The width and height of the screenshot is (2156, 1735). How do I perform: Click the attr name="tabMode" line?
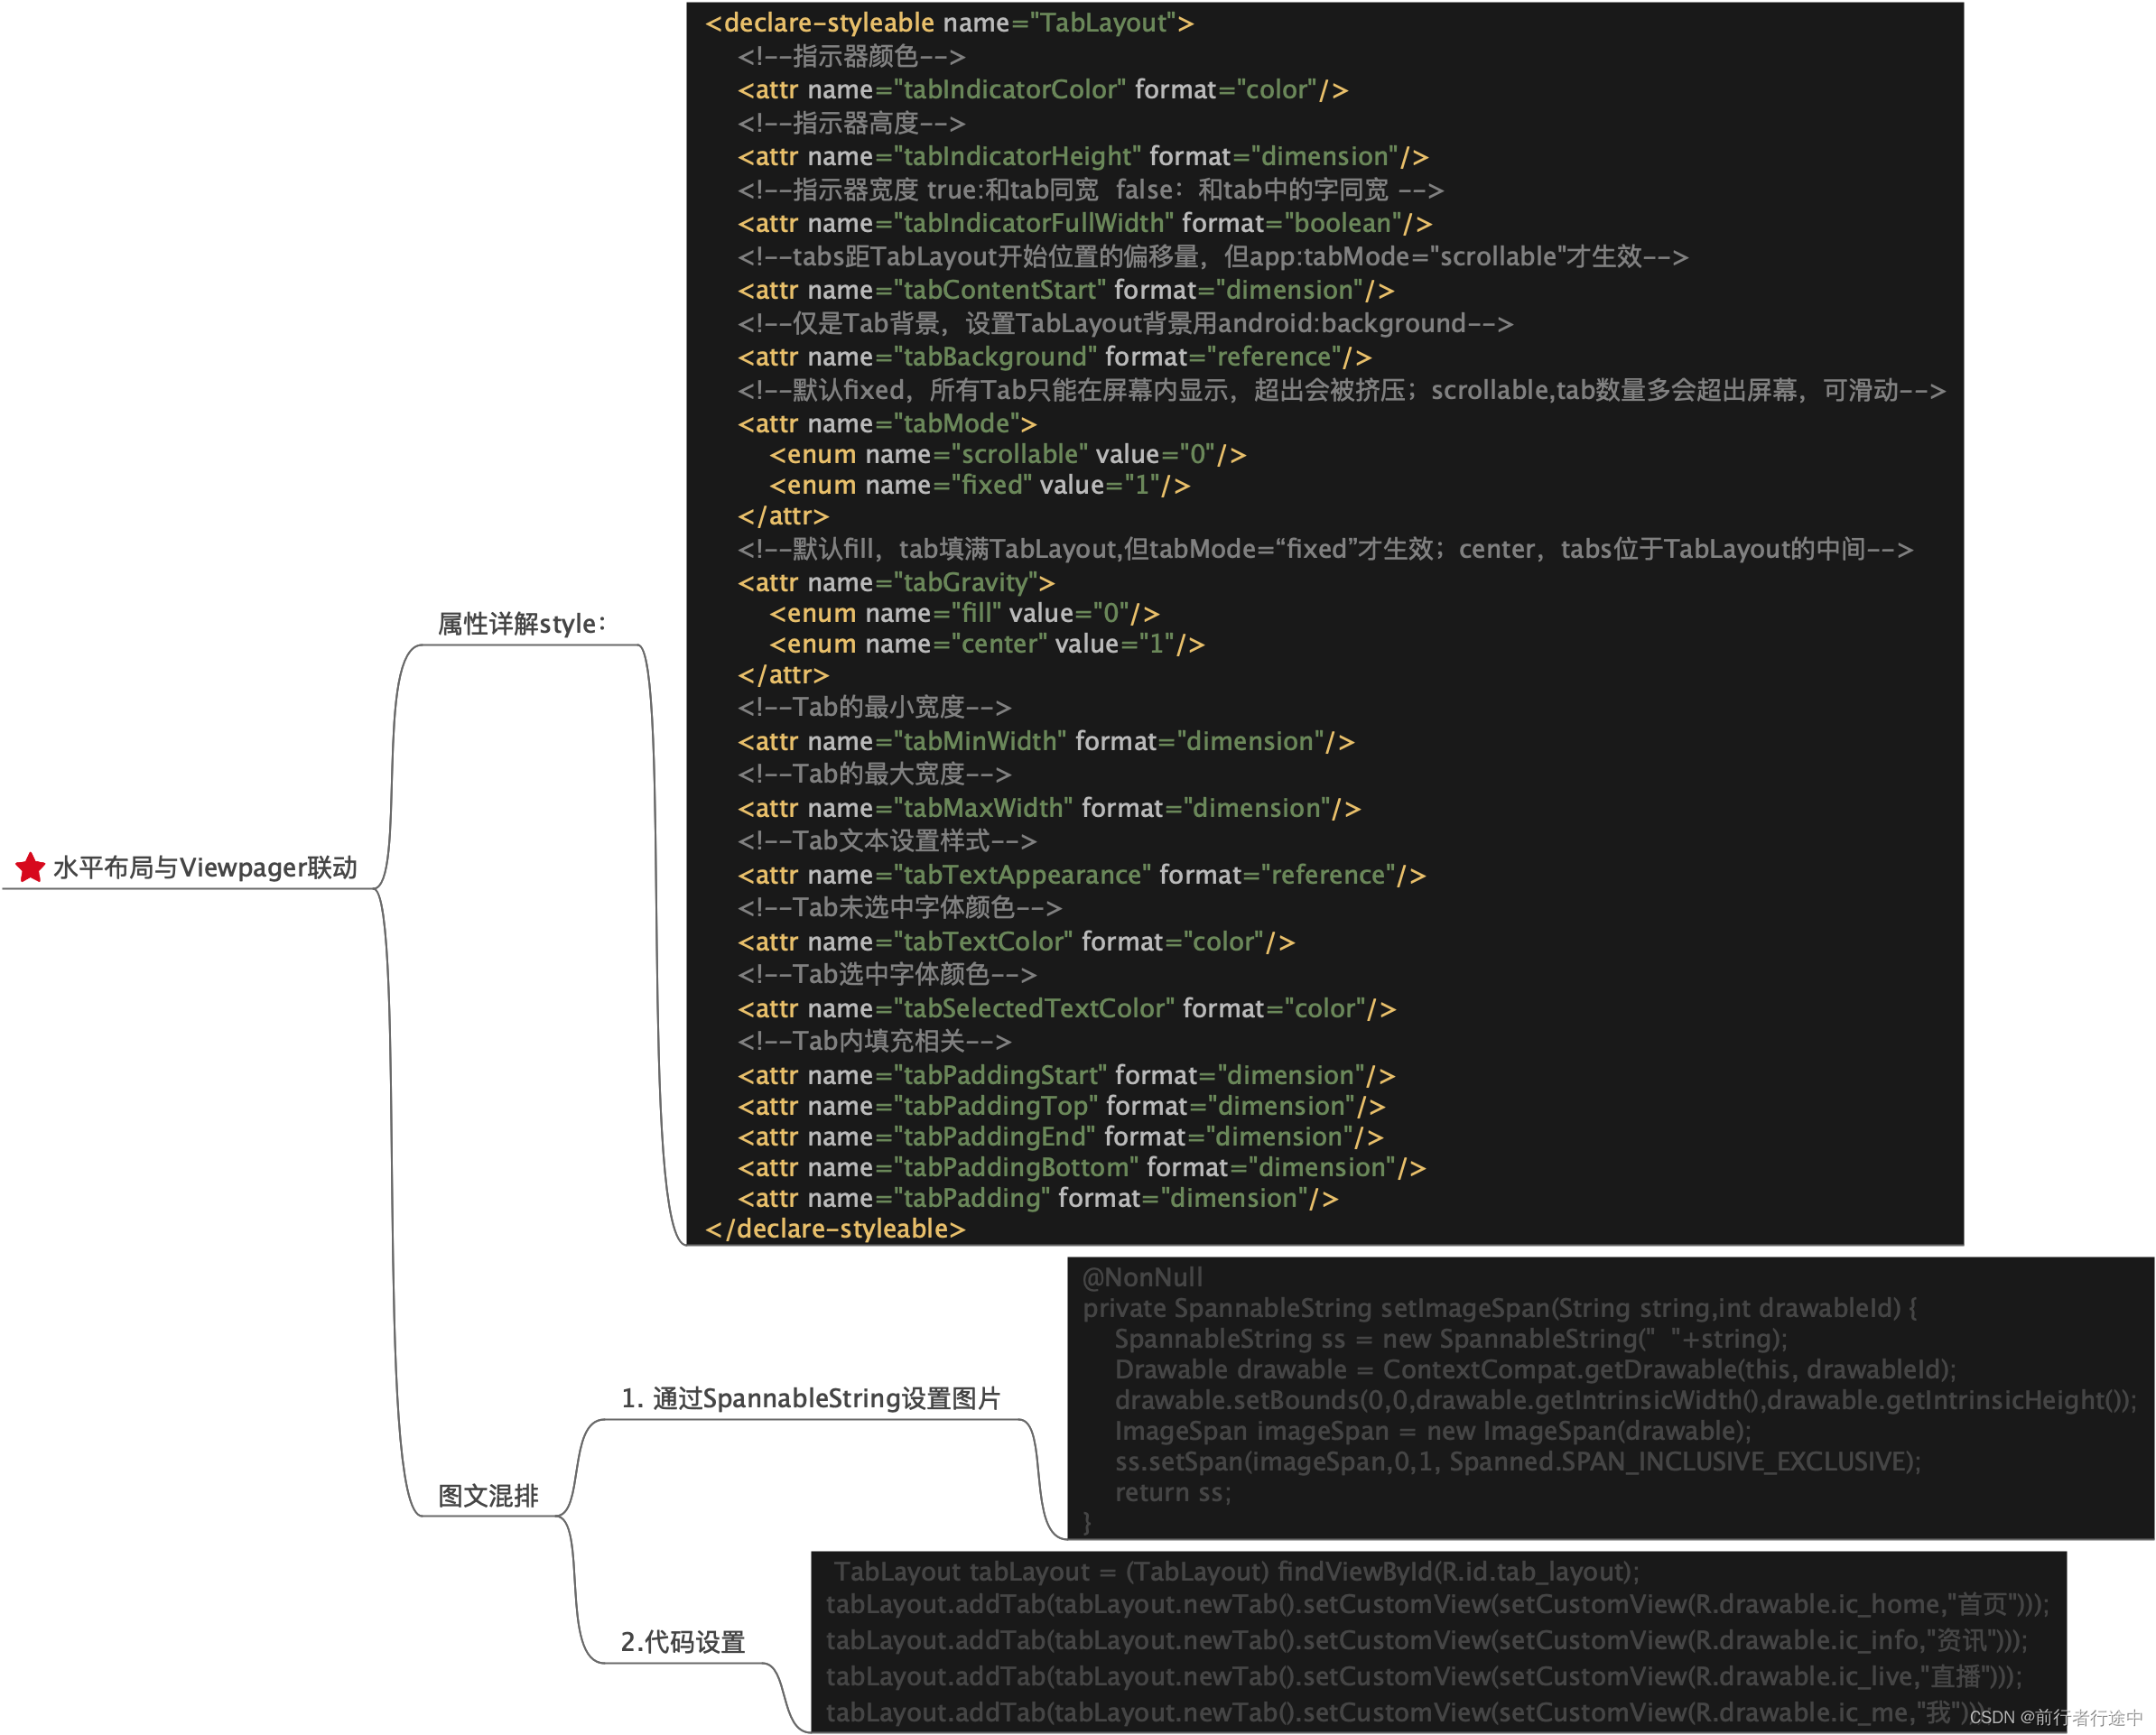(887, 424)
